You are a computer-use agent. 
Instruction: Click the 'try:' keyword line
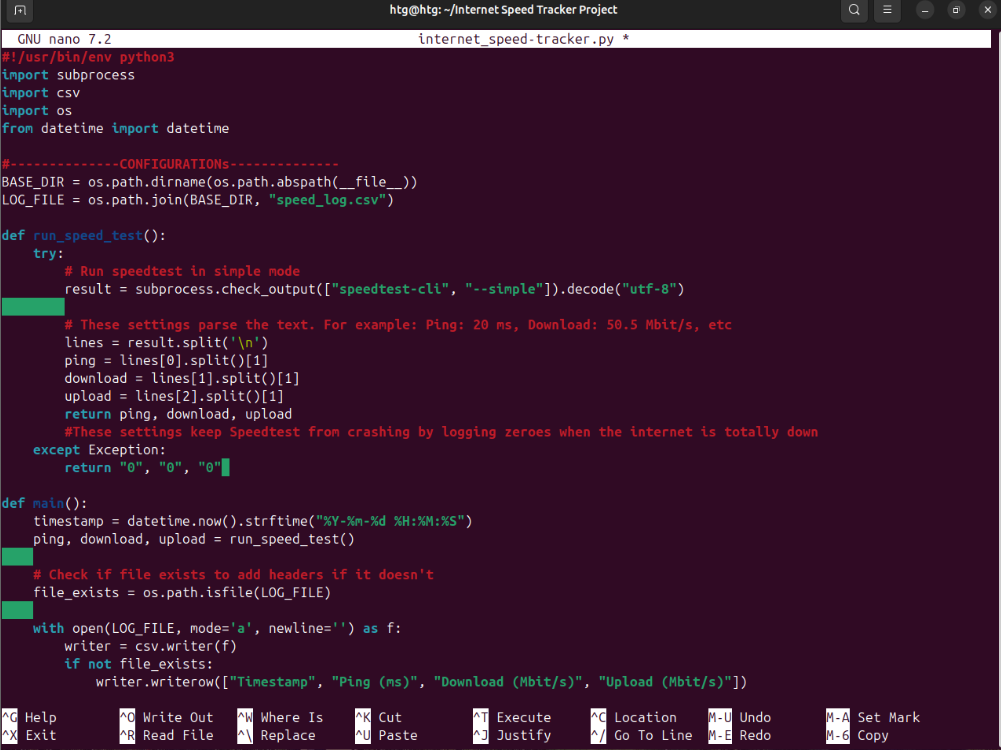click(x=49, y=253)
